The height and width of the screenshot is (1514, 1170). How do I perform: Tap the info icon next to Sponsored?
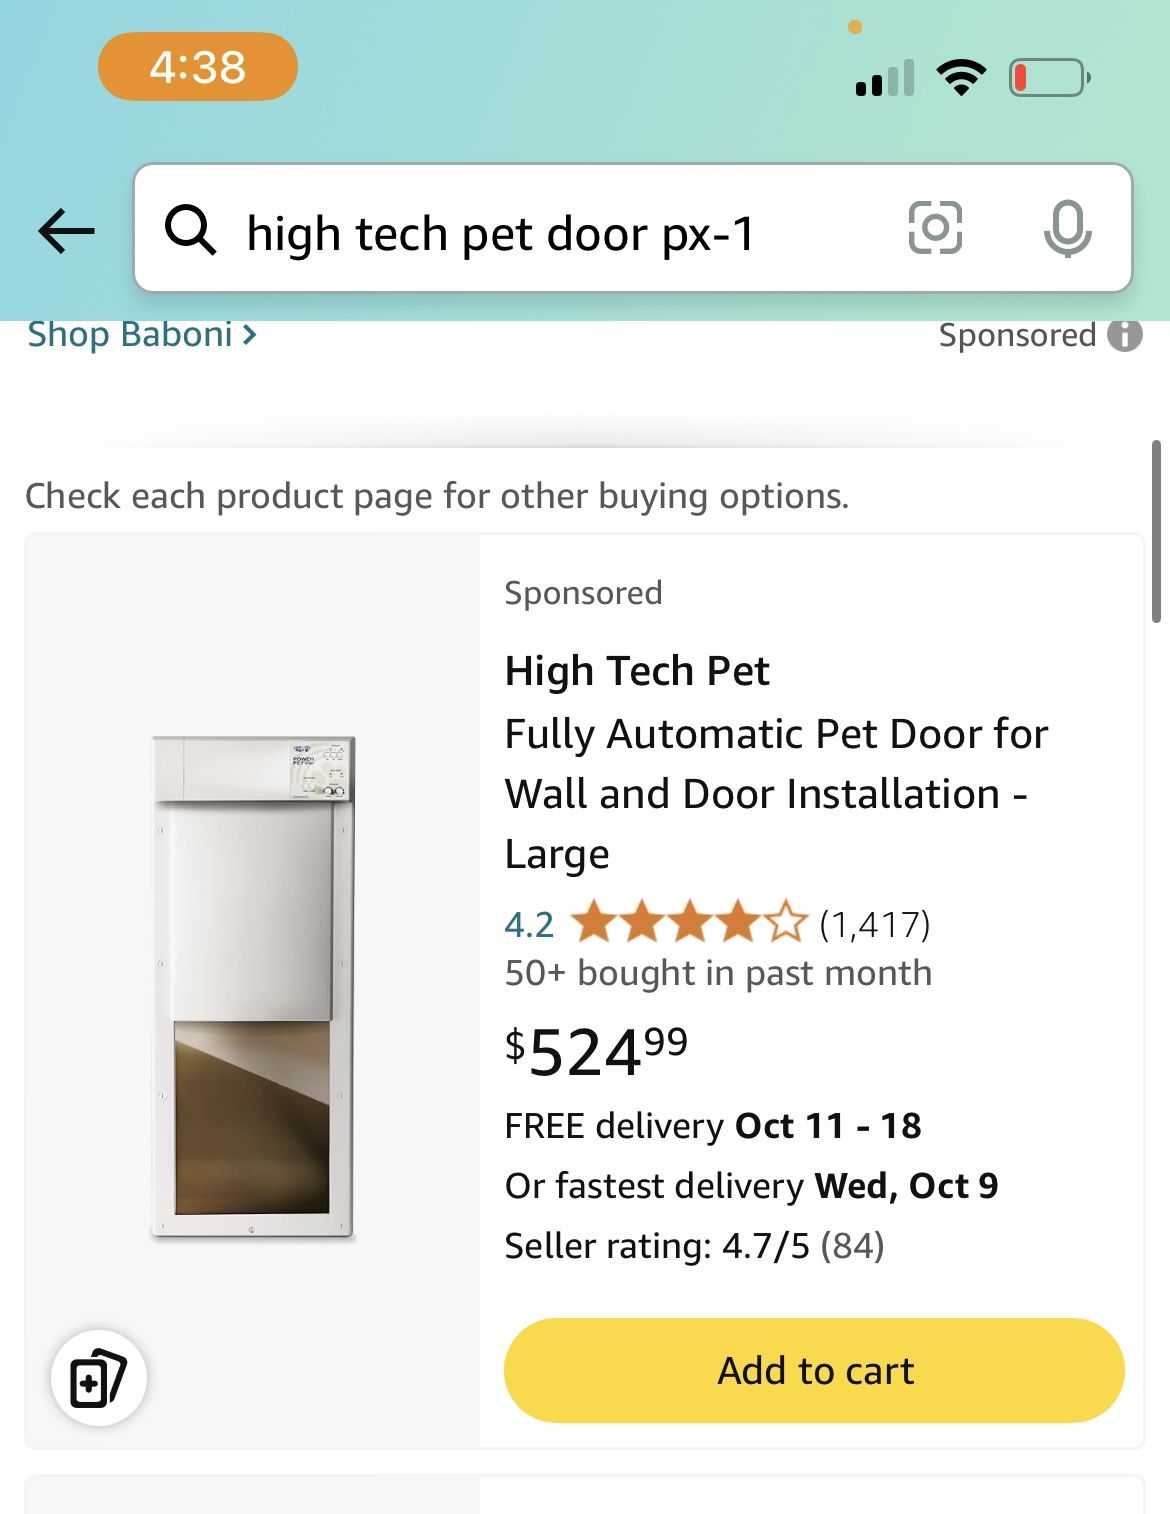(x=1124, y=335)
